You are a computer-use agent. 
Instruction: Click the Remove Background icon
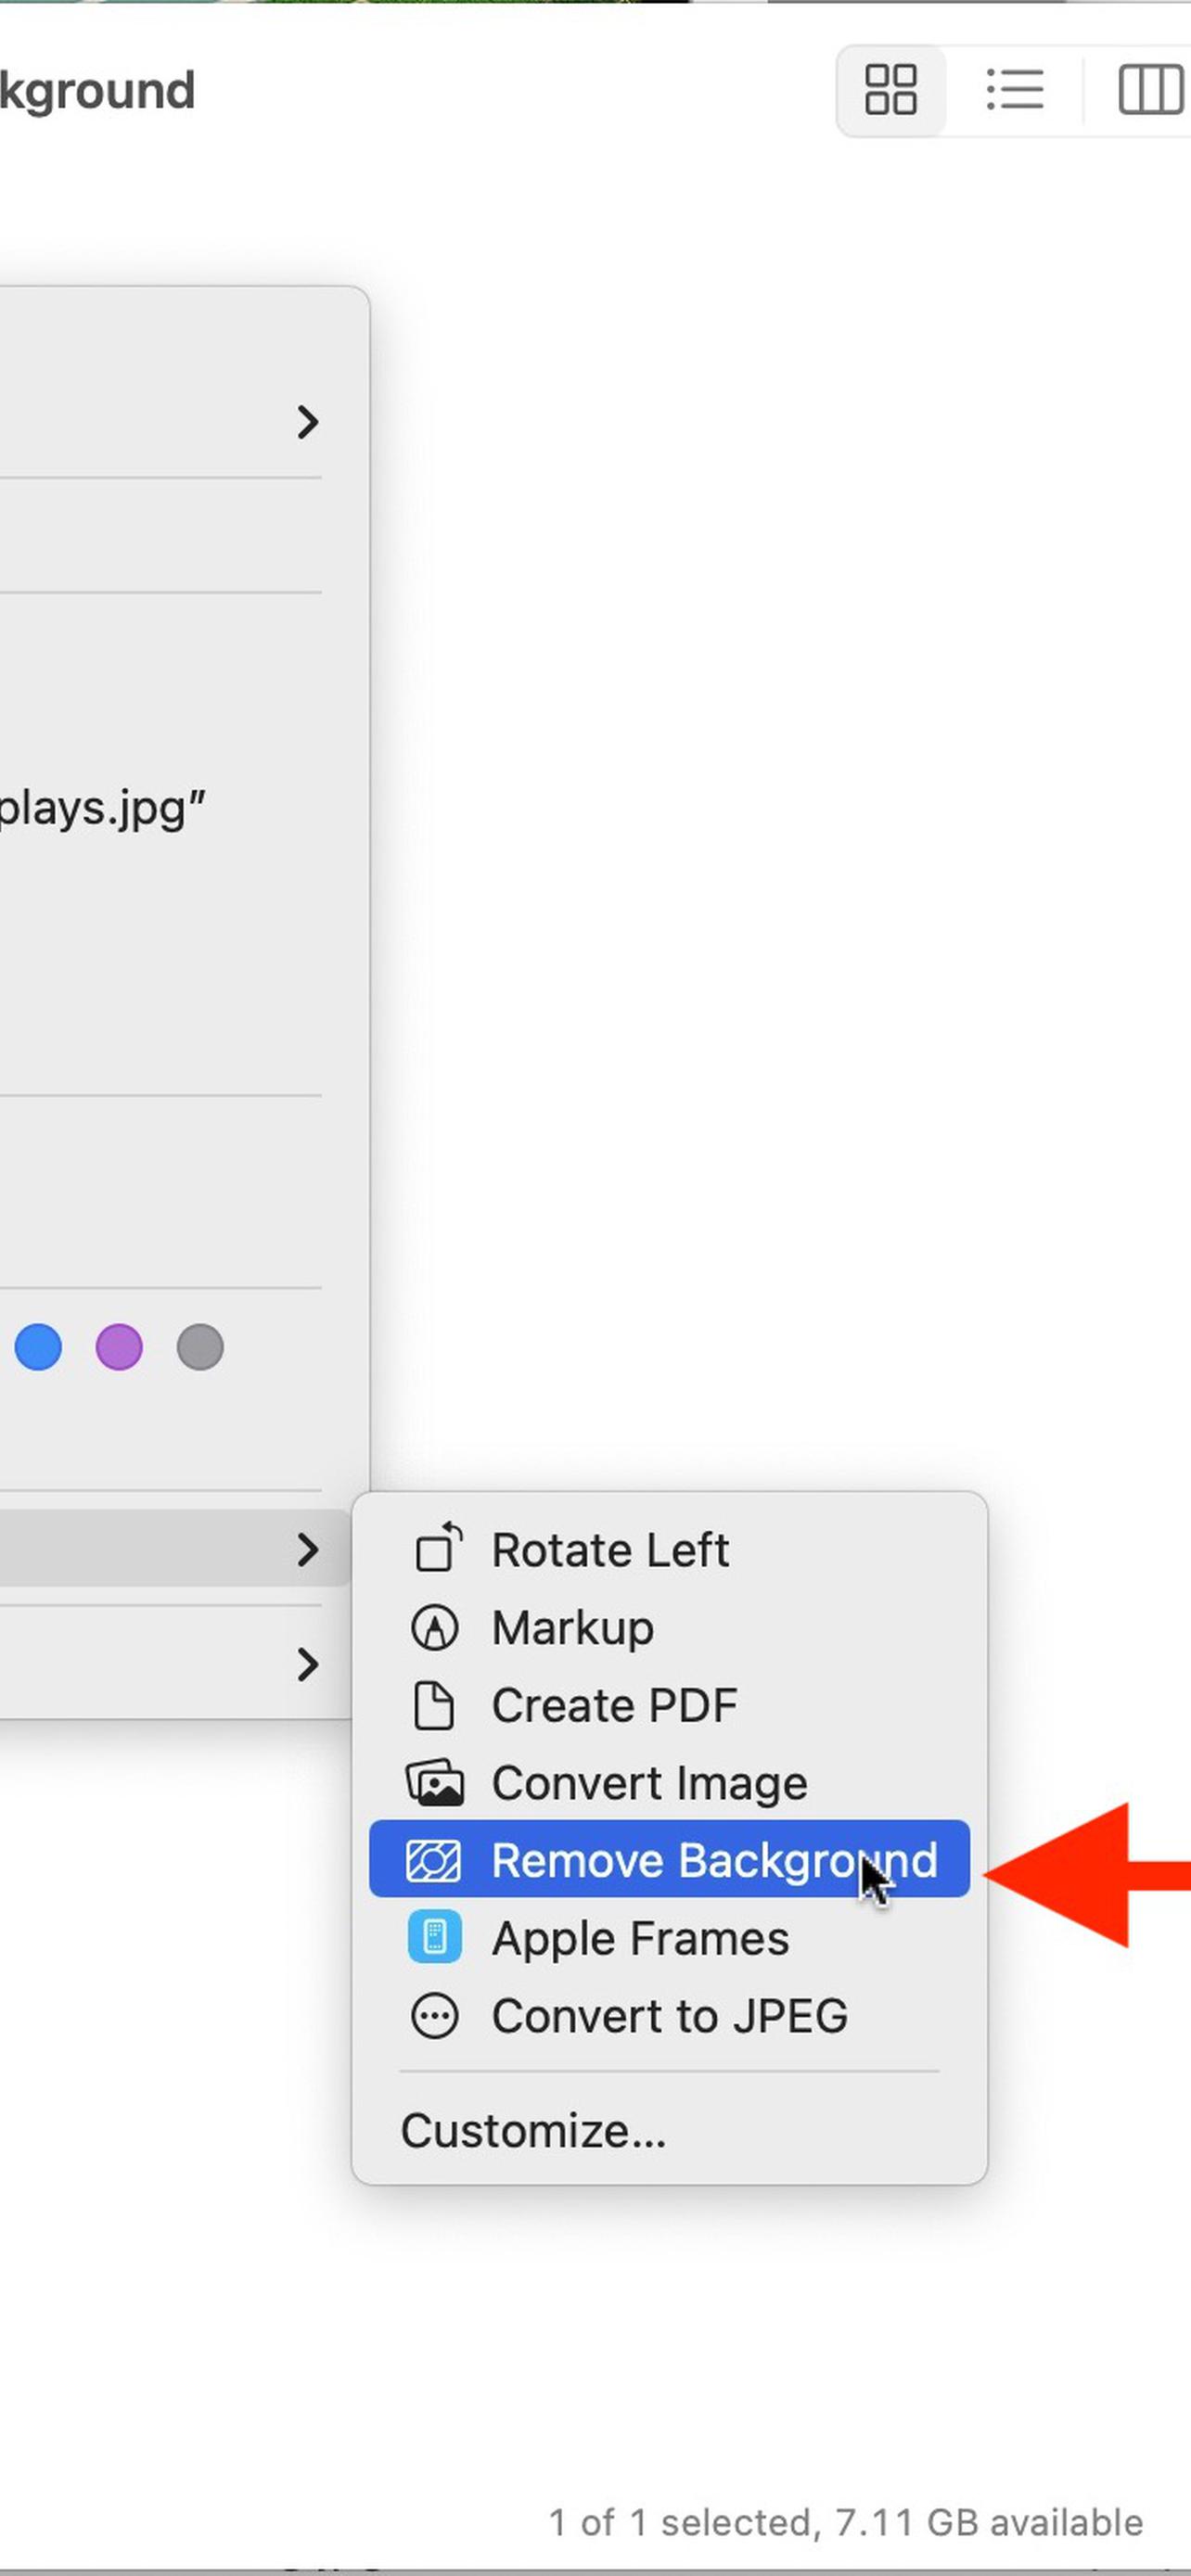[x=434, y=1861]
